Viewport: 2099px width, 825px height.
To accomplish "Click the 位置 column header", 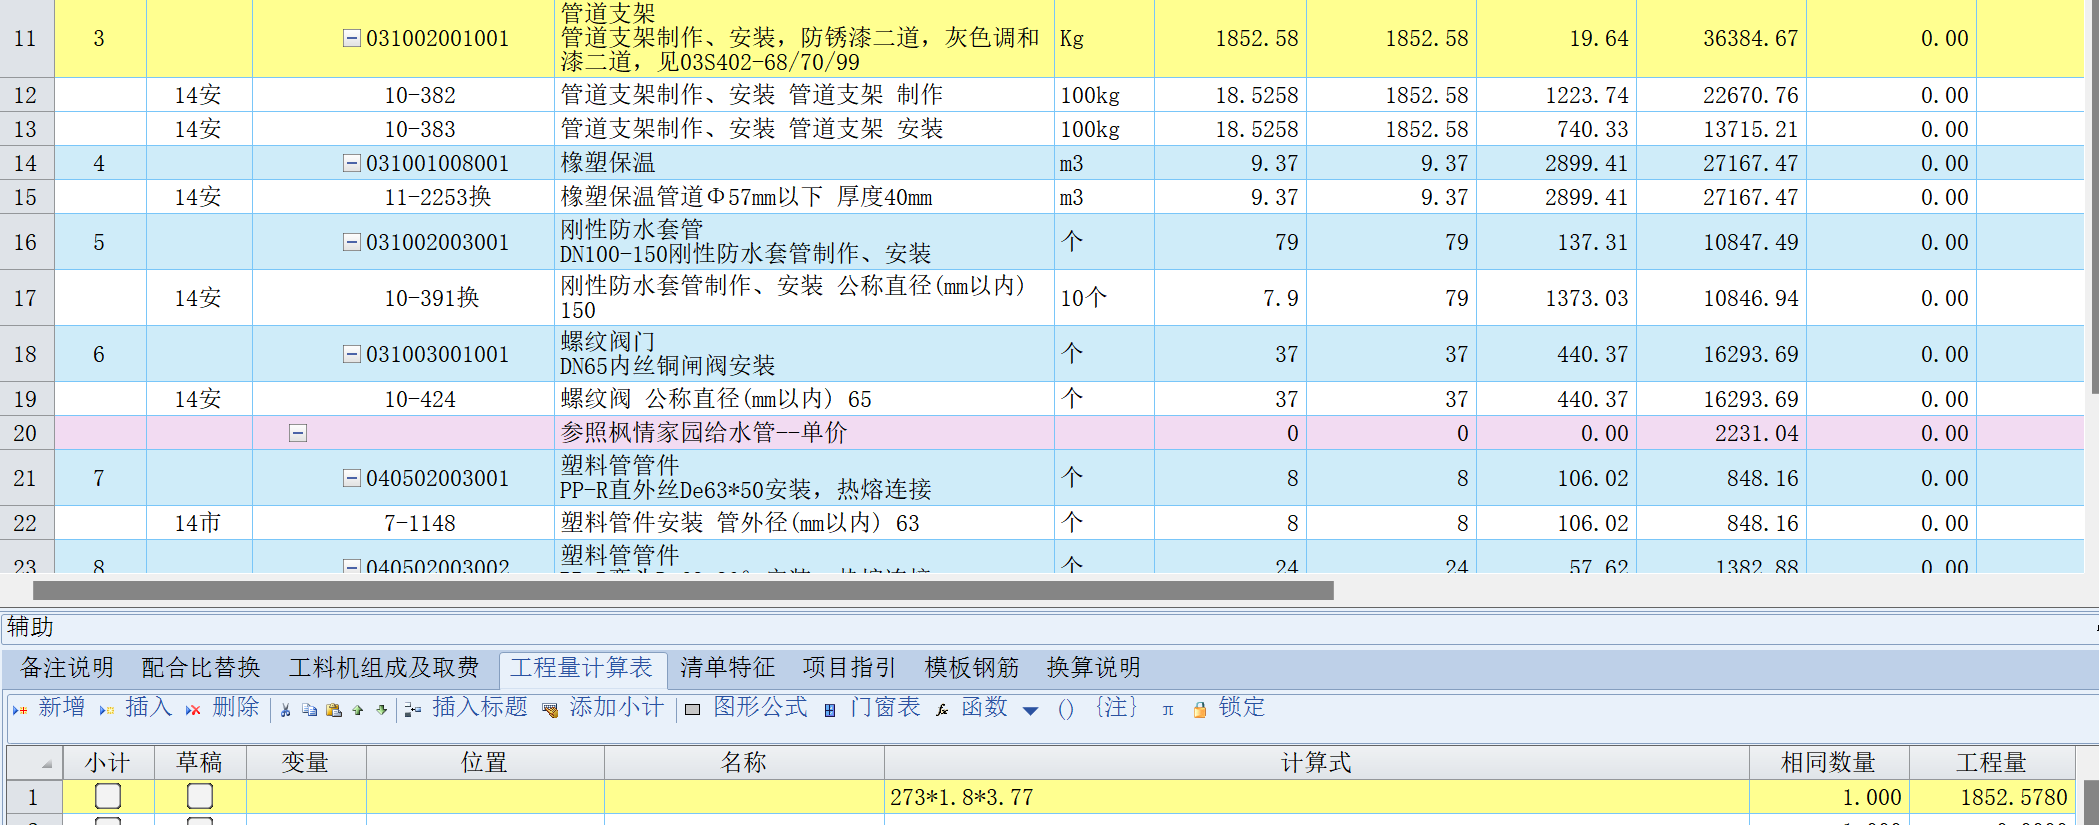I will (485, 763).
